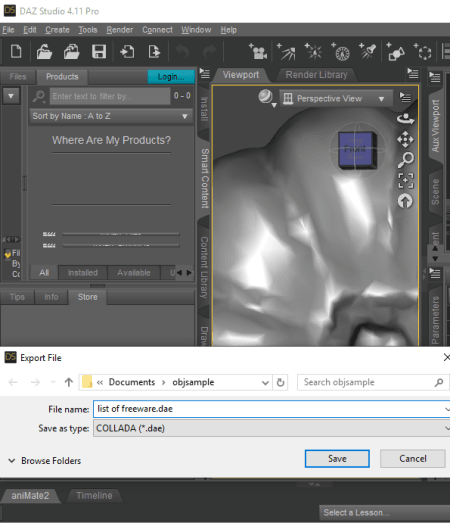Click the Undo arrow icon
This screenshot has height=523, width=450.
[182, 52]
